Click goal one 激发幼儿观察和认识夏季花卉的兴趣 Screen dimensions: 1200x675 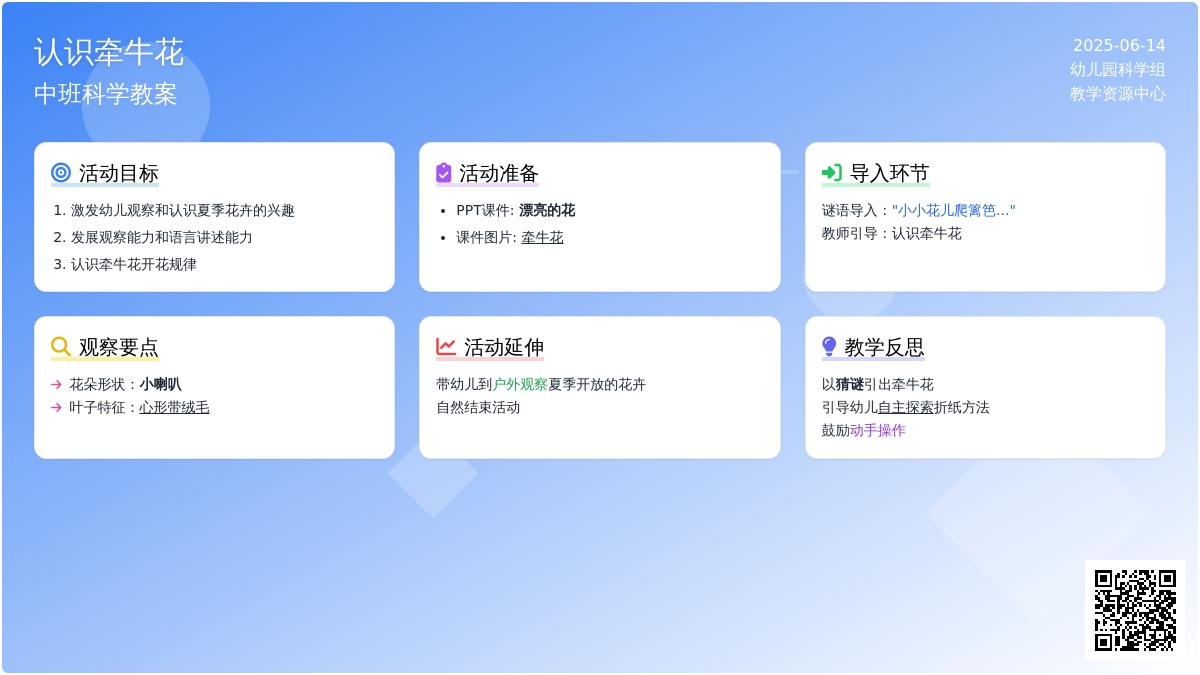182,211
